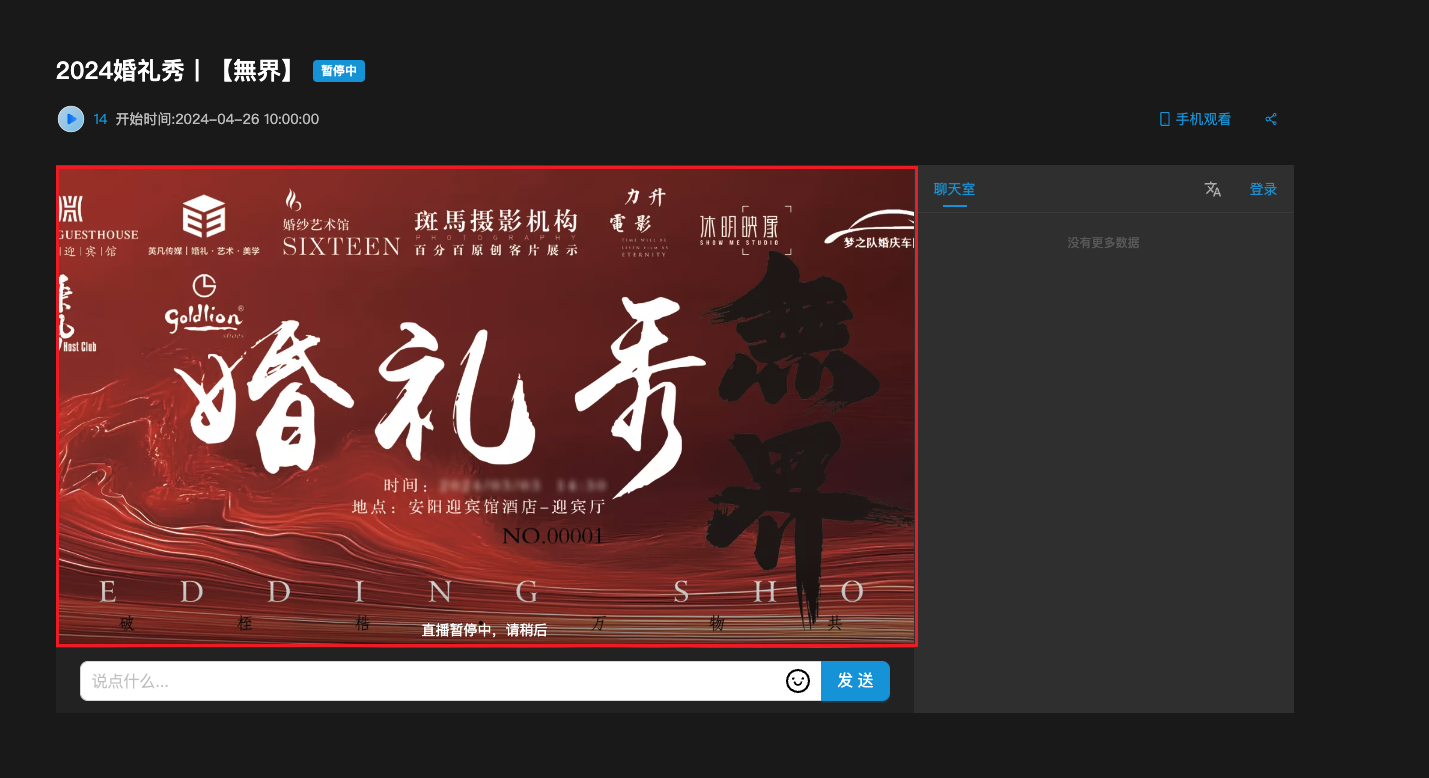Click the SIXTEEN 婚纱艺术馆 logo
Image resolution: width=1429 pixels, height=778 pixels.
tap(340, 225)
